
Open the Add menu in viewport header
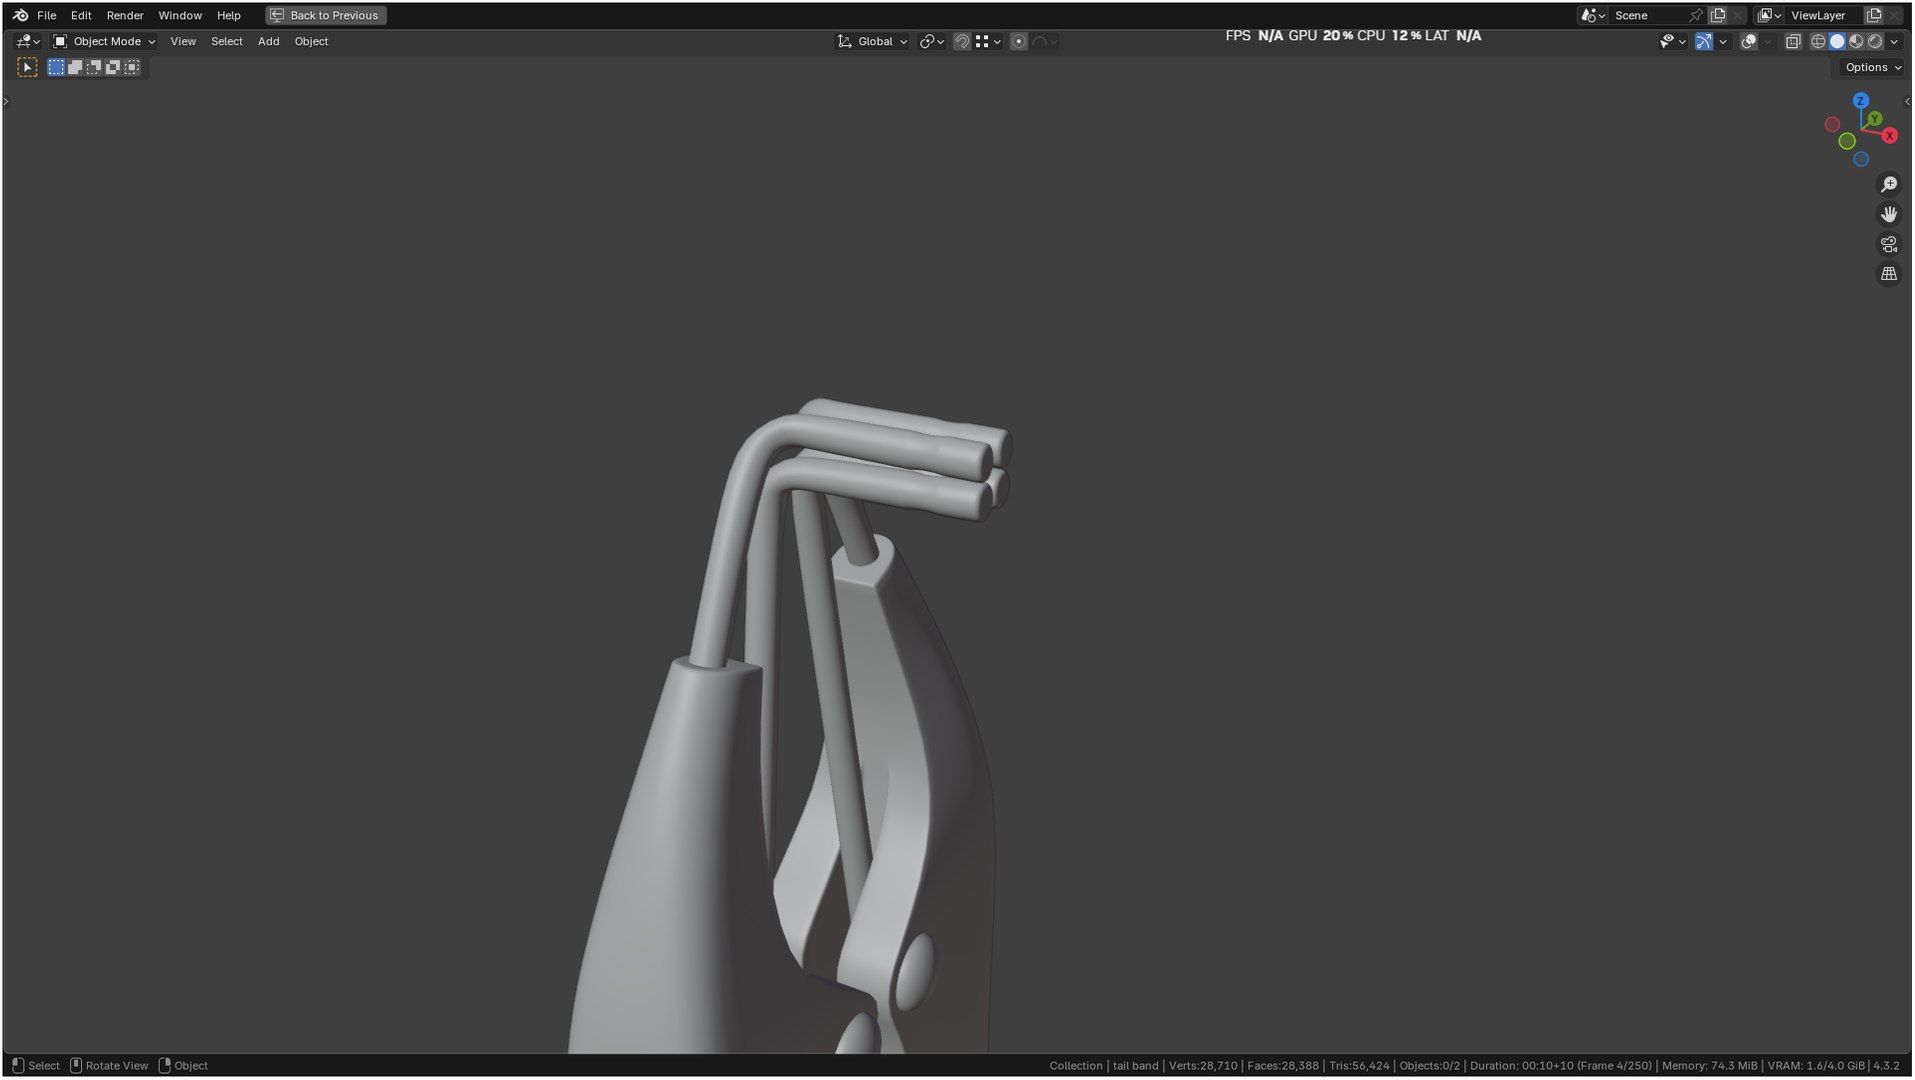coord(268,42)
